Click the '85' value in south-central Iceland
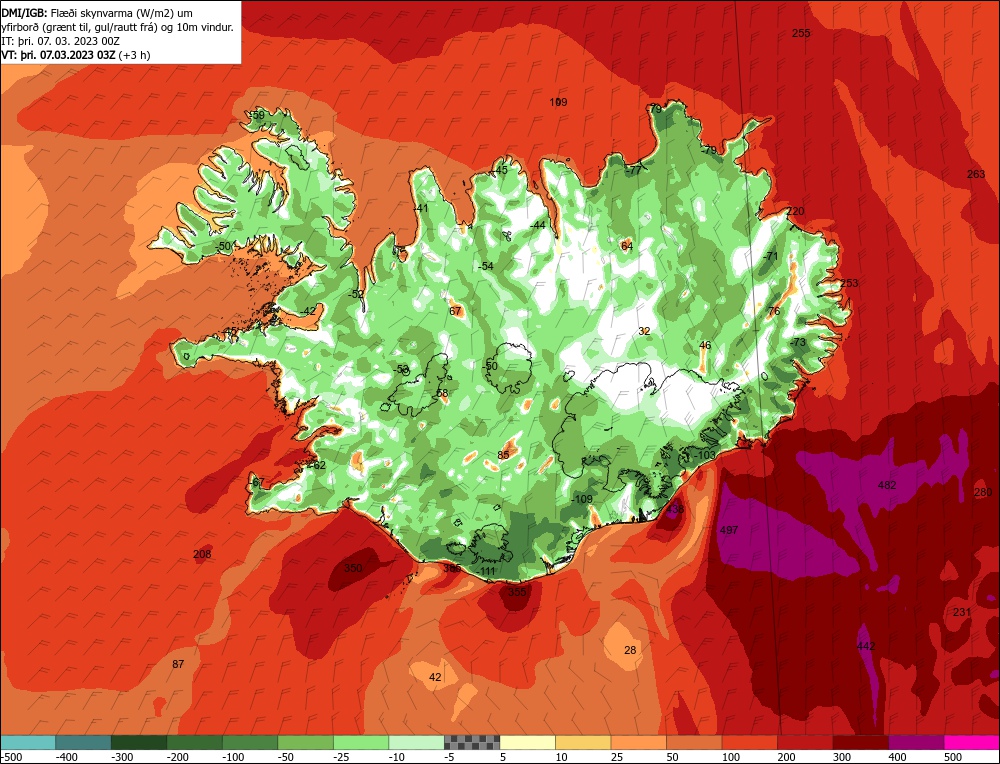The height and width of the screenshot is (764, 1000). click(x=503, y=455)
